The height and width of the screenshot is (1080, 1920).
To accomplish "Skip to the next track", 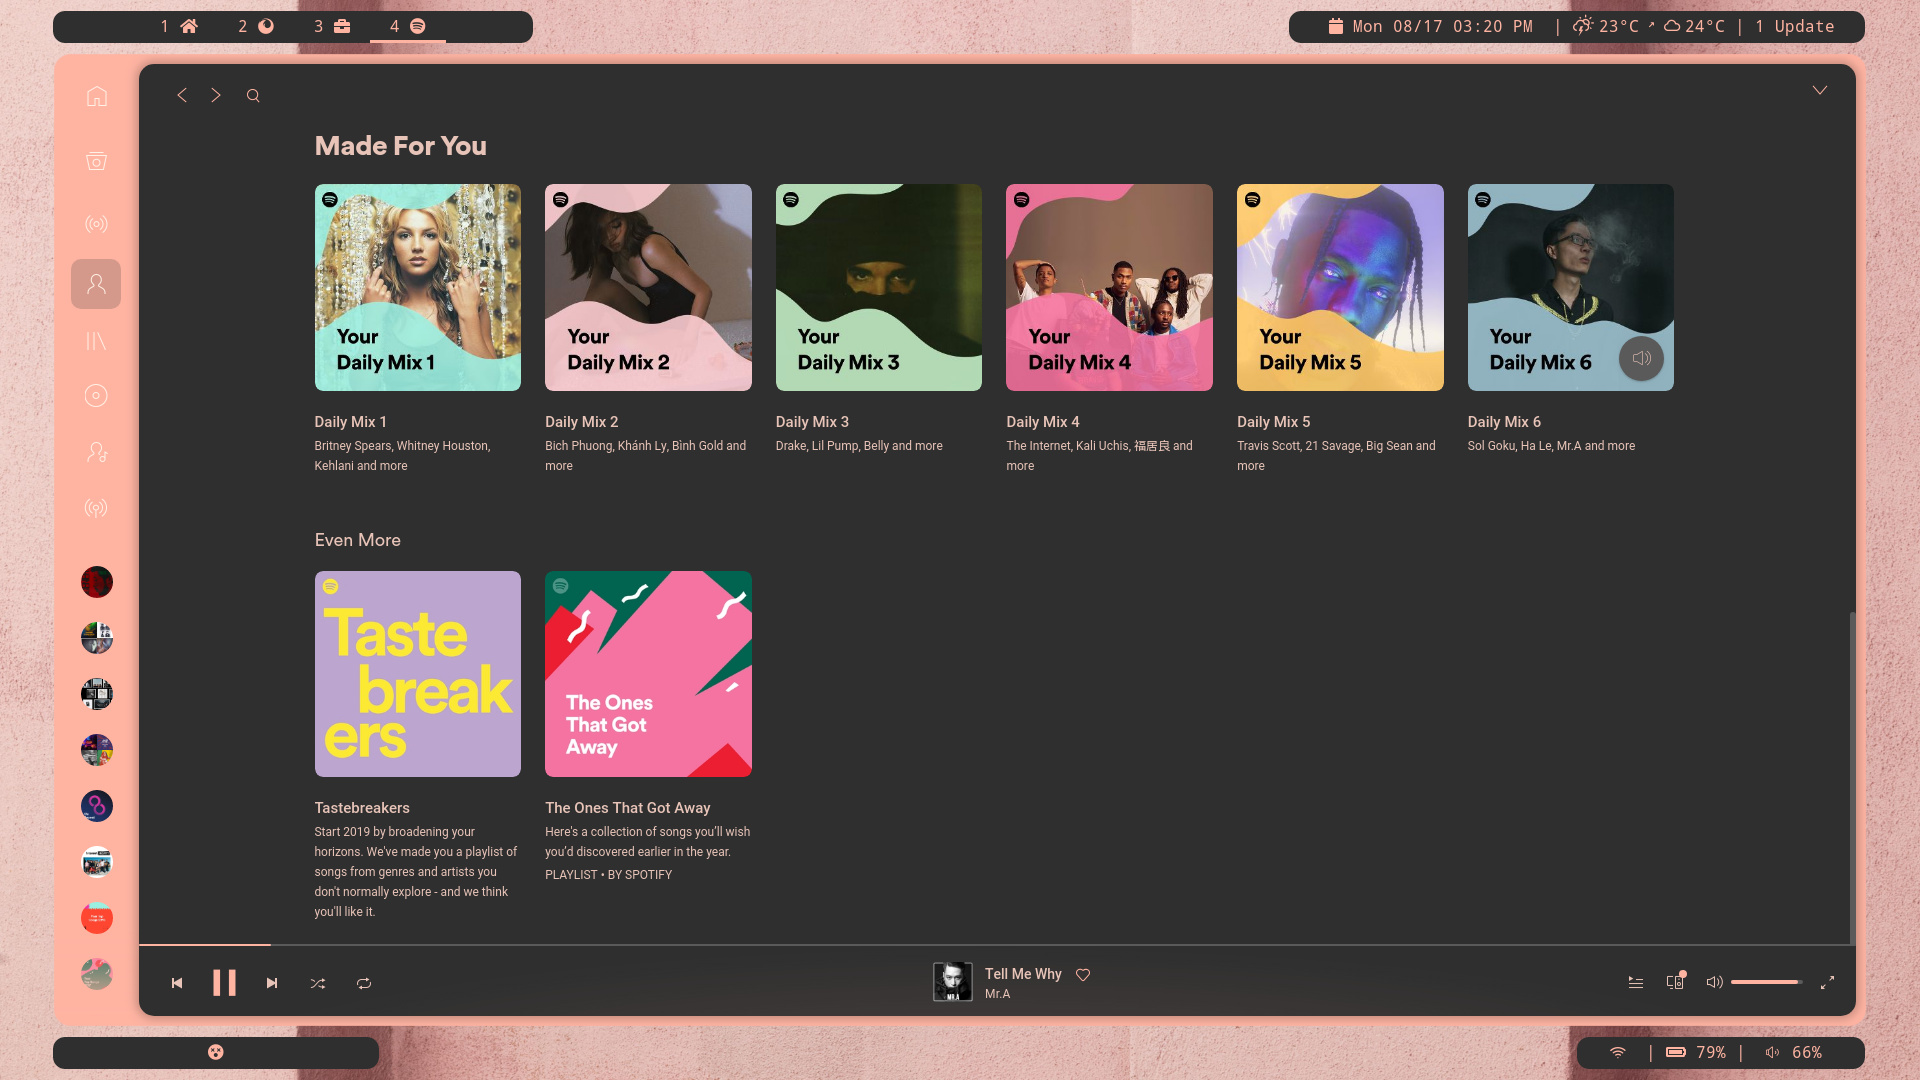I will click(272, 983).
